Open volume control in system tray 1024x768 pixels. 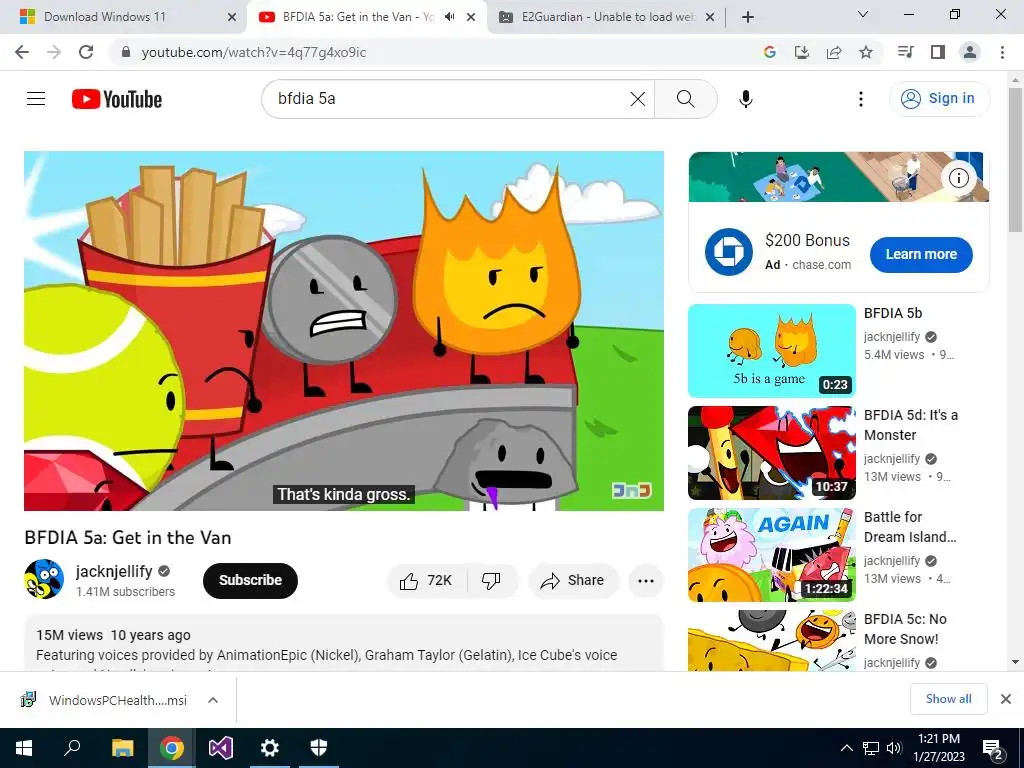[894, 748]
